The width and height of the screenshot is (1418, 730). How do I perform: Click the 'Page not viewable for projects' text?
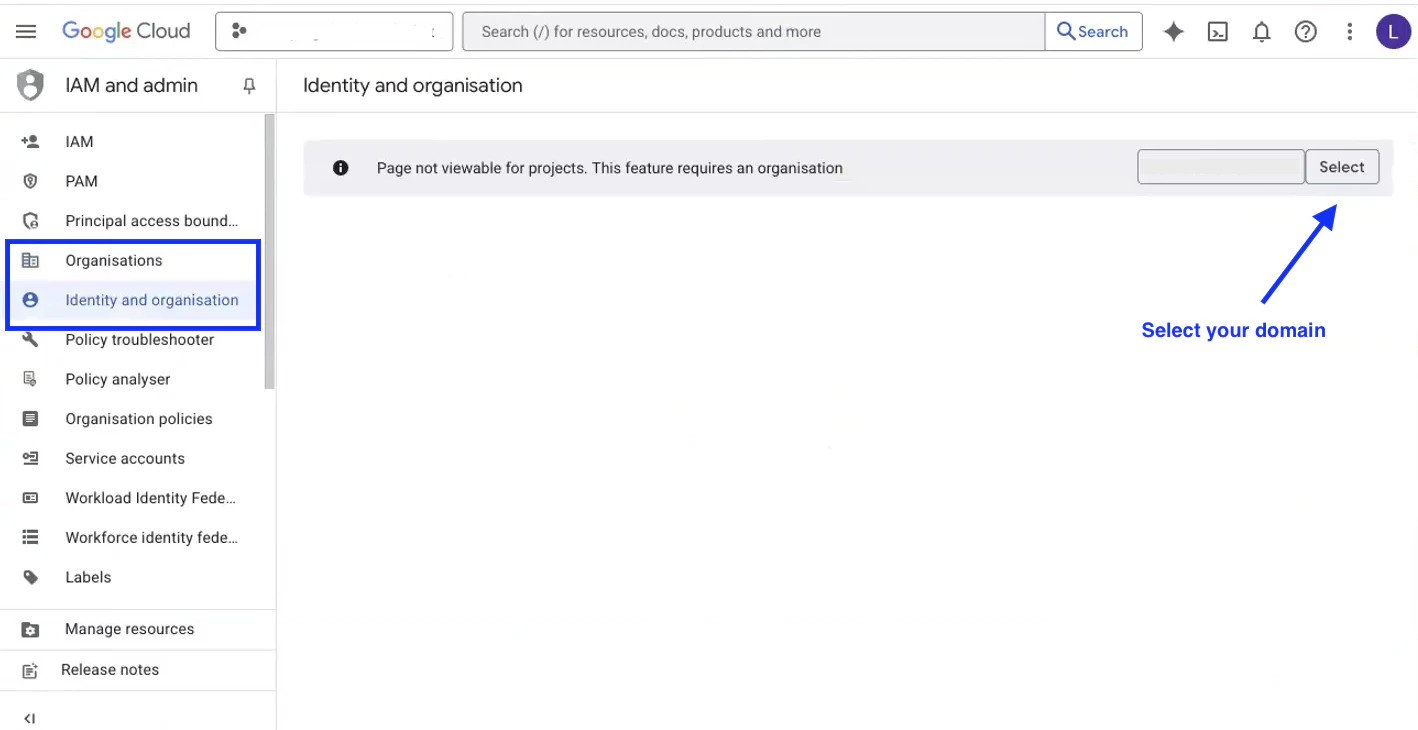tap(610, 168)
